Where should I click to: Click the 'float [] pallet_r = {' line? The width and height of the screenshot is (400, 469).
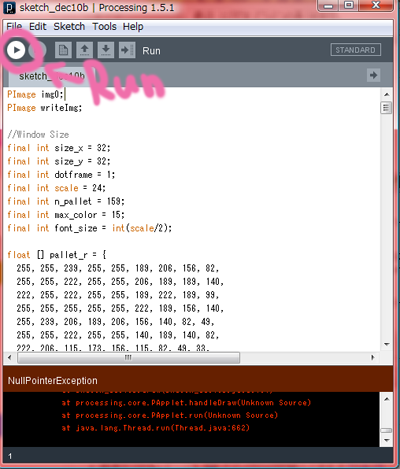click(x=57, y=255)
